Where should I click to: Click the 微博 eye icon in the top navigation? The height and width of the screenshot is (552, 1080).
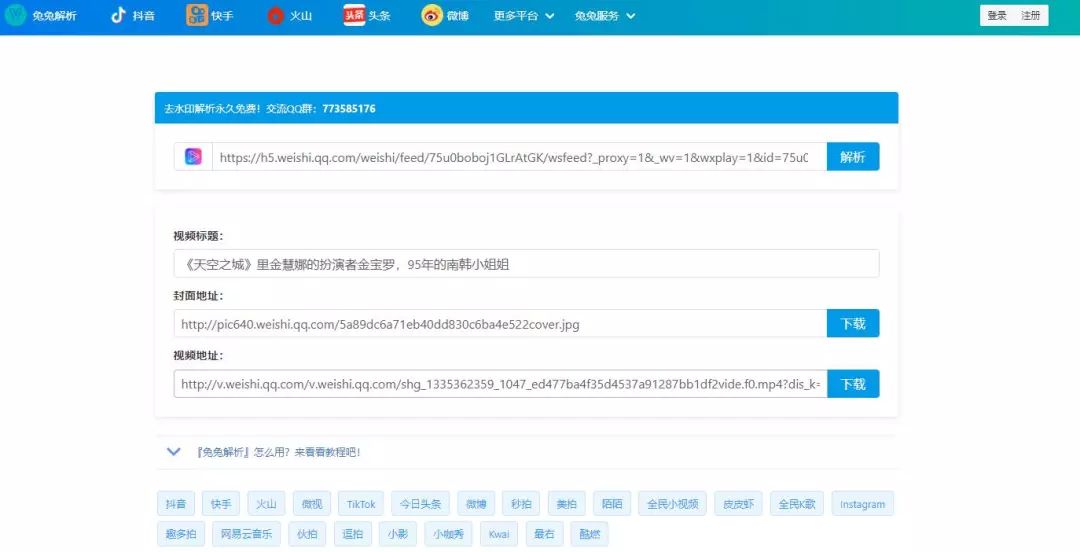point(432,14)
